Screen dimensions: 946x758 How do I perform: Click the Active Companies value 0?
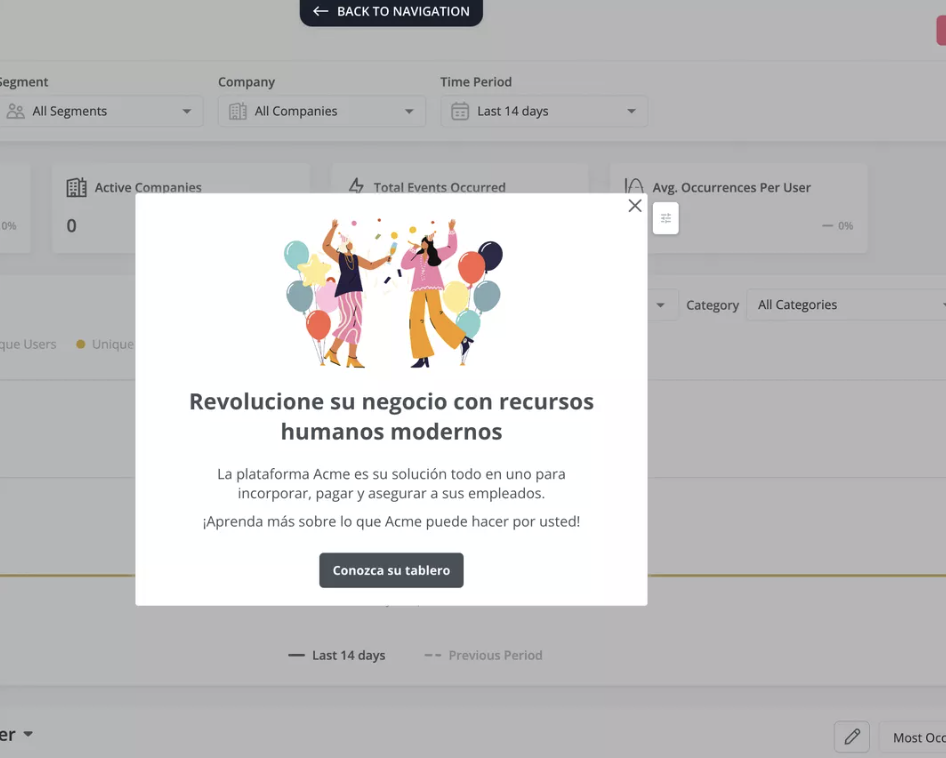pyautogui.click(x=71, y=226)
